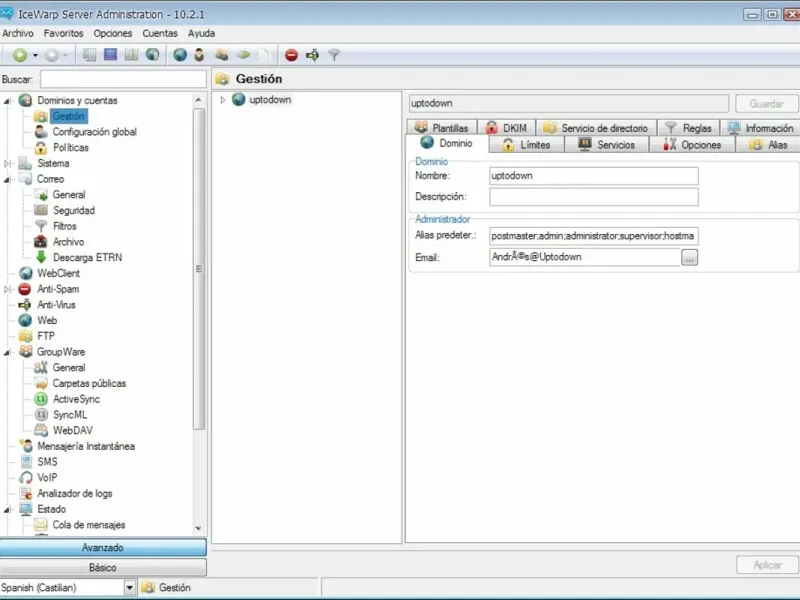Switch to the Plantillas tab

[442, 128]
